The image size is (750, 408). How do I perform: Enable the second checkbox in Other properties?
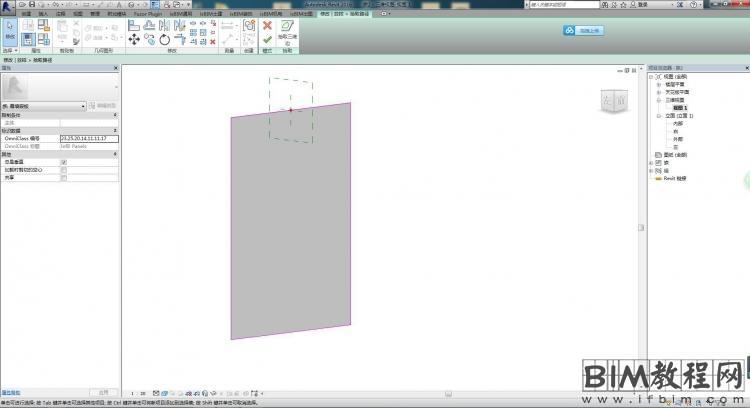(64, 169)
